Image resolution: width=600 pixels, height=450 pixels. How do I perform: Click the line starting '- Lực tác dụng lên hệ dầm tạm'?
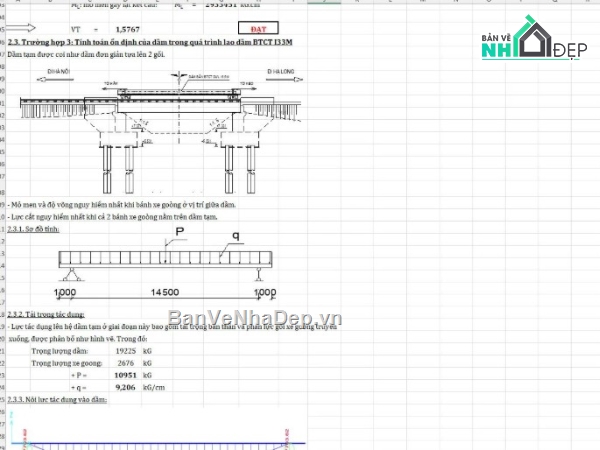coord(172,326)
